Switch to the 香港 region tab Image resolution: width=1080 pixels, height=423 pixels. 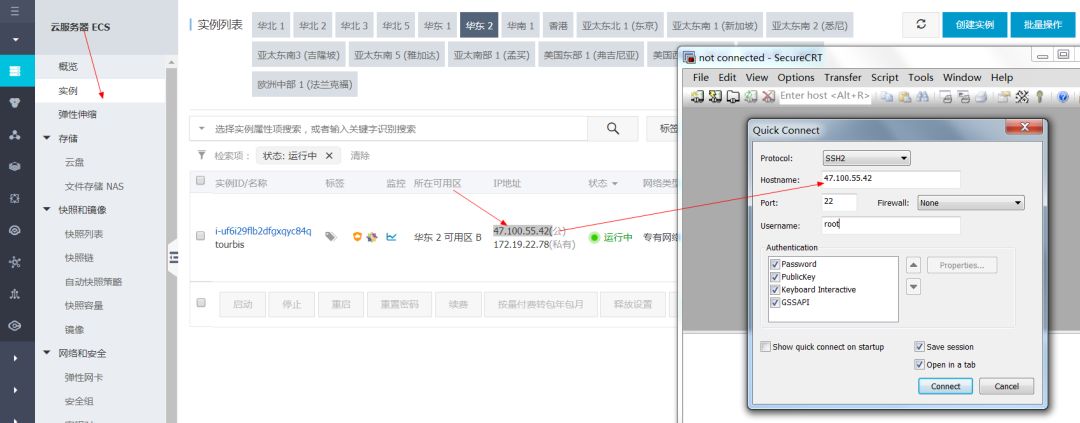[558, 25]
